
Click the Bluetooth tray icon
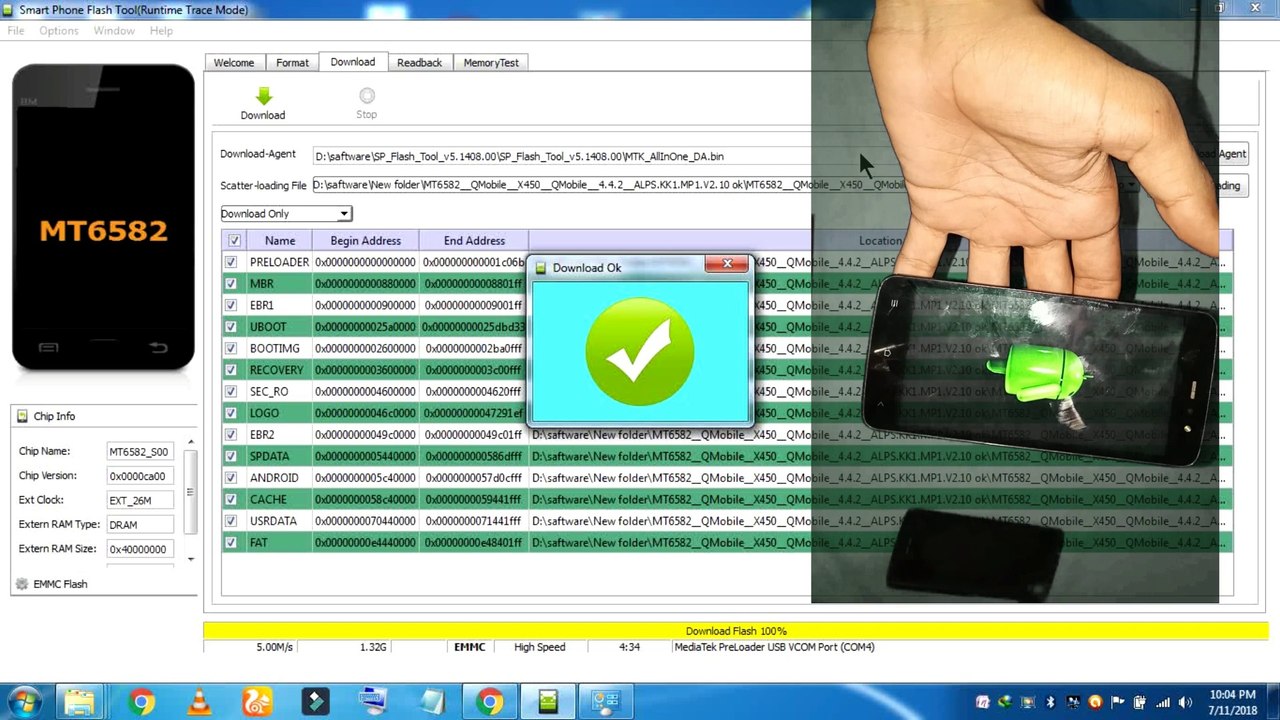point(1050,703)
